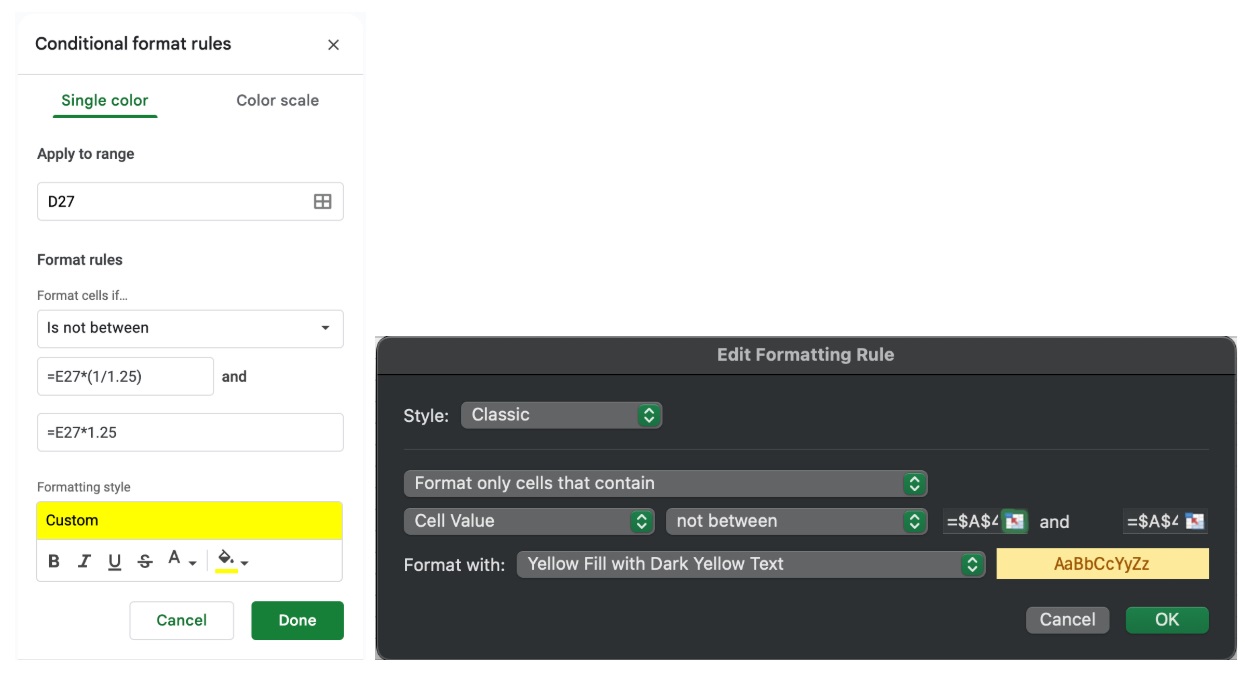The height and width of the screenshot is (674, 1245).
Task: Open the text color picker
Action: point(181,561)
